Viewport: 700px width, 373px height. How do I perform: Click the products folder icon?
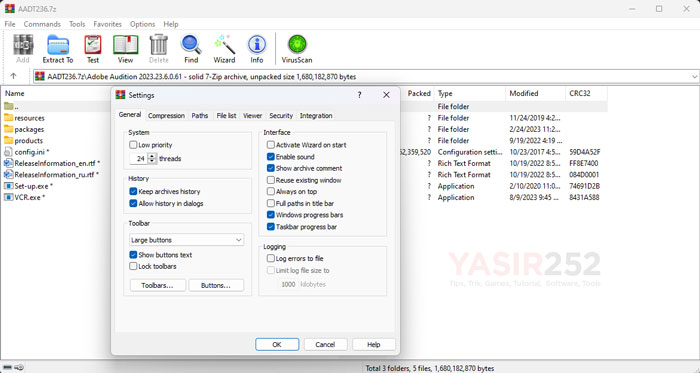(x=8, y=141)
